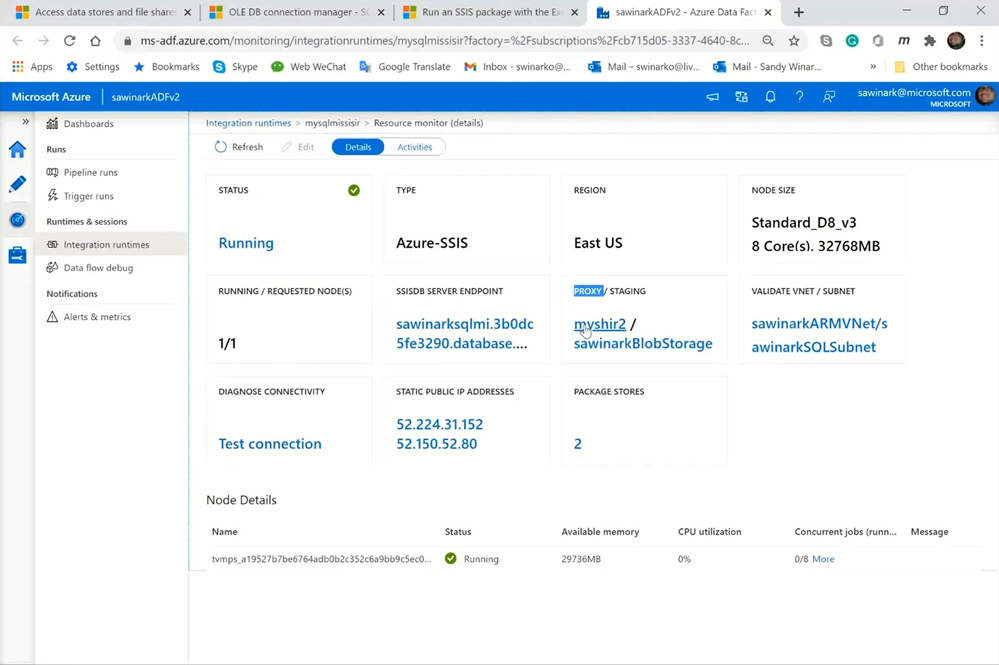
Task: Open the Author pencil icon in left rail
Action: click(17, 184)
